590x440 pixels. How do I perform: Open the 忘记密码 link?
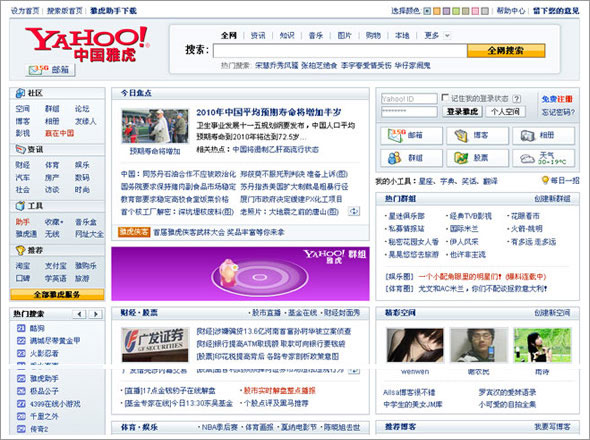pyautogui.click(x=558, y=112)
